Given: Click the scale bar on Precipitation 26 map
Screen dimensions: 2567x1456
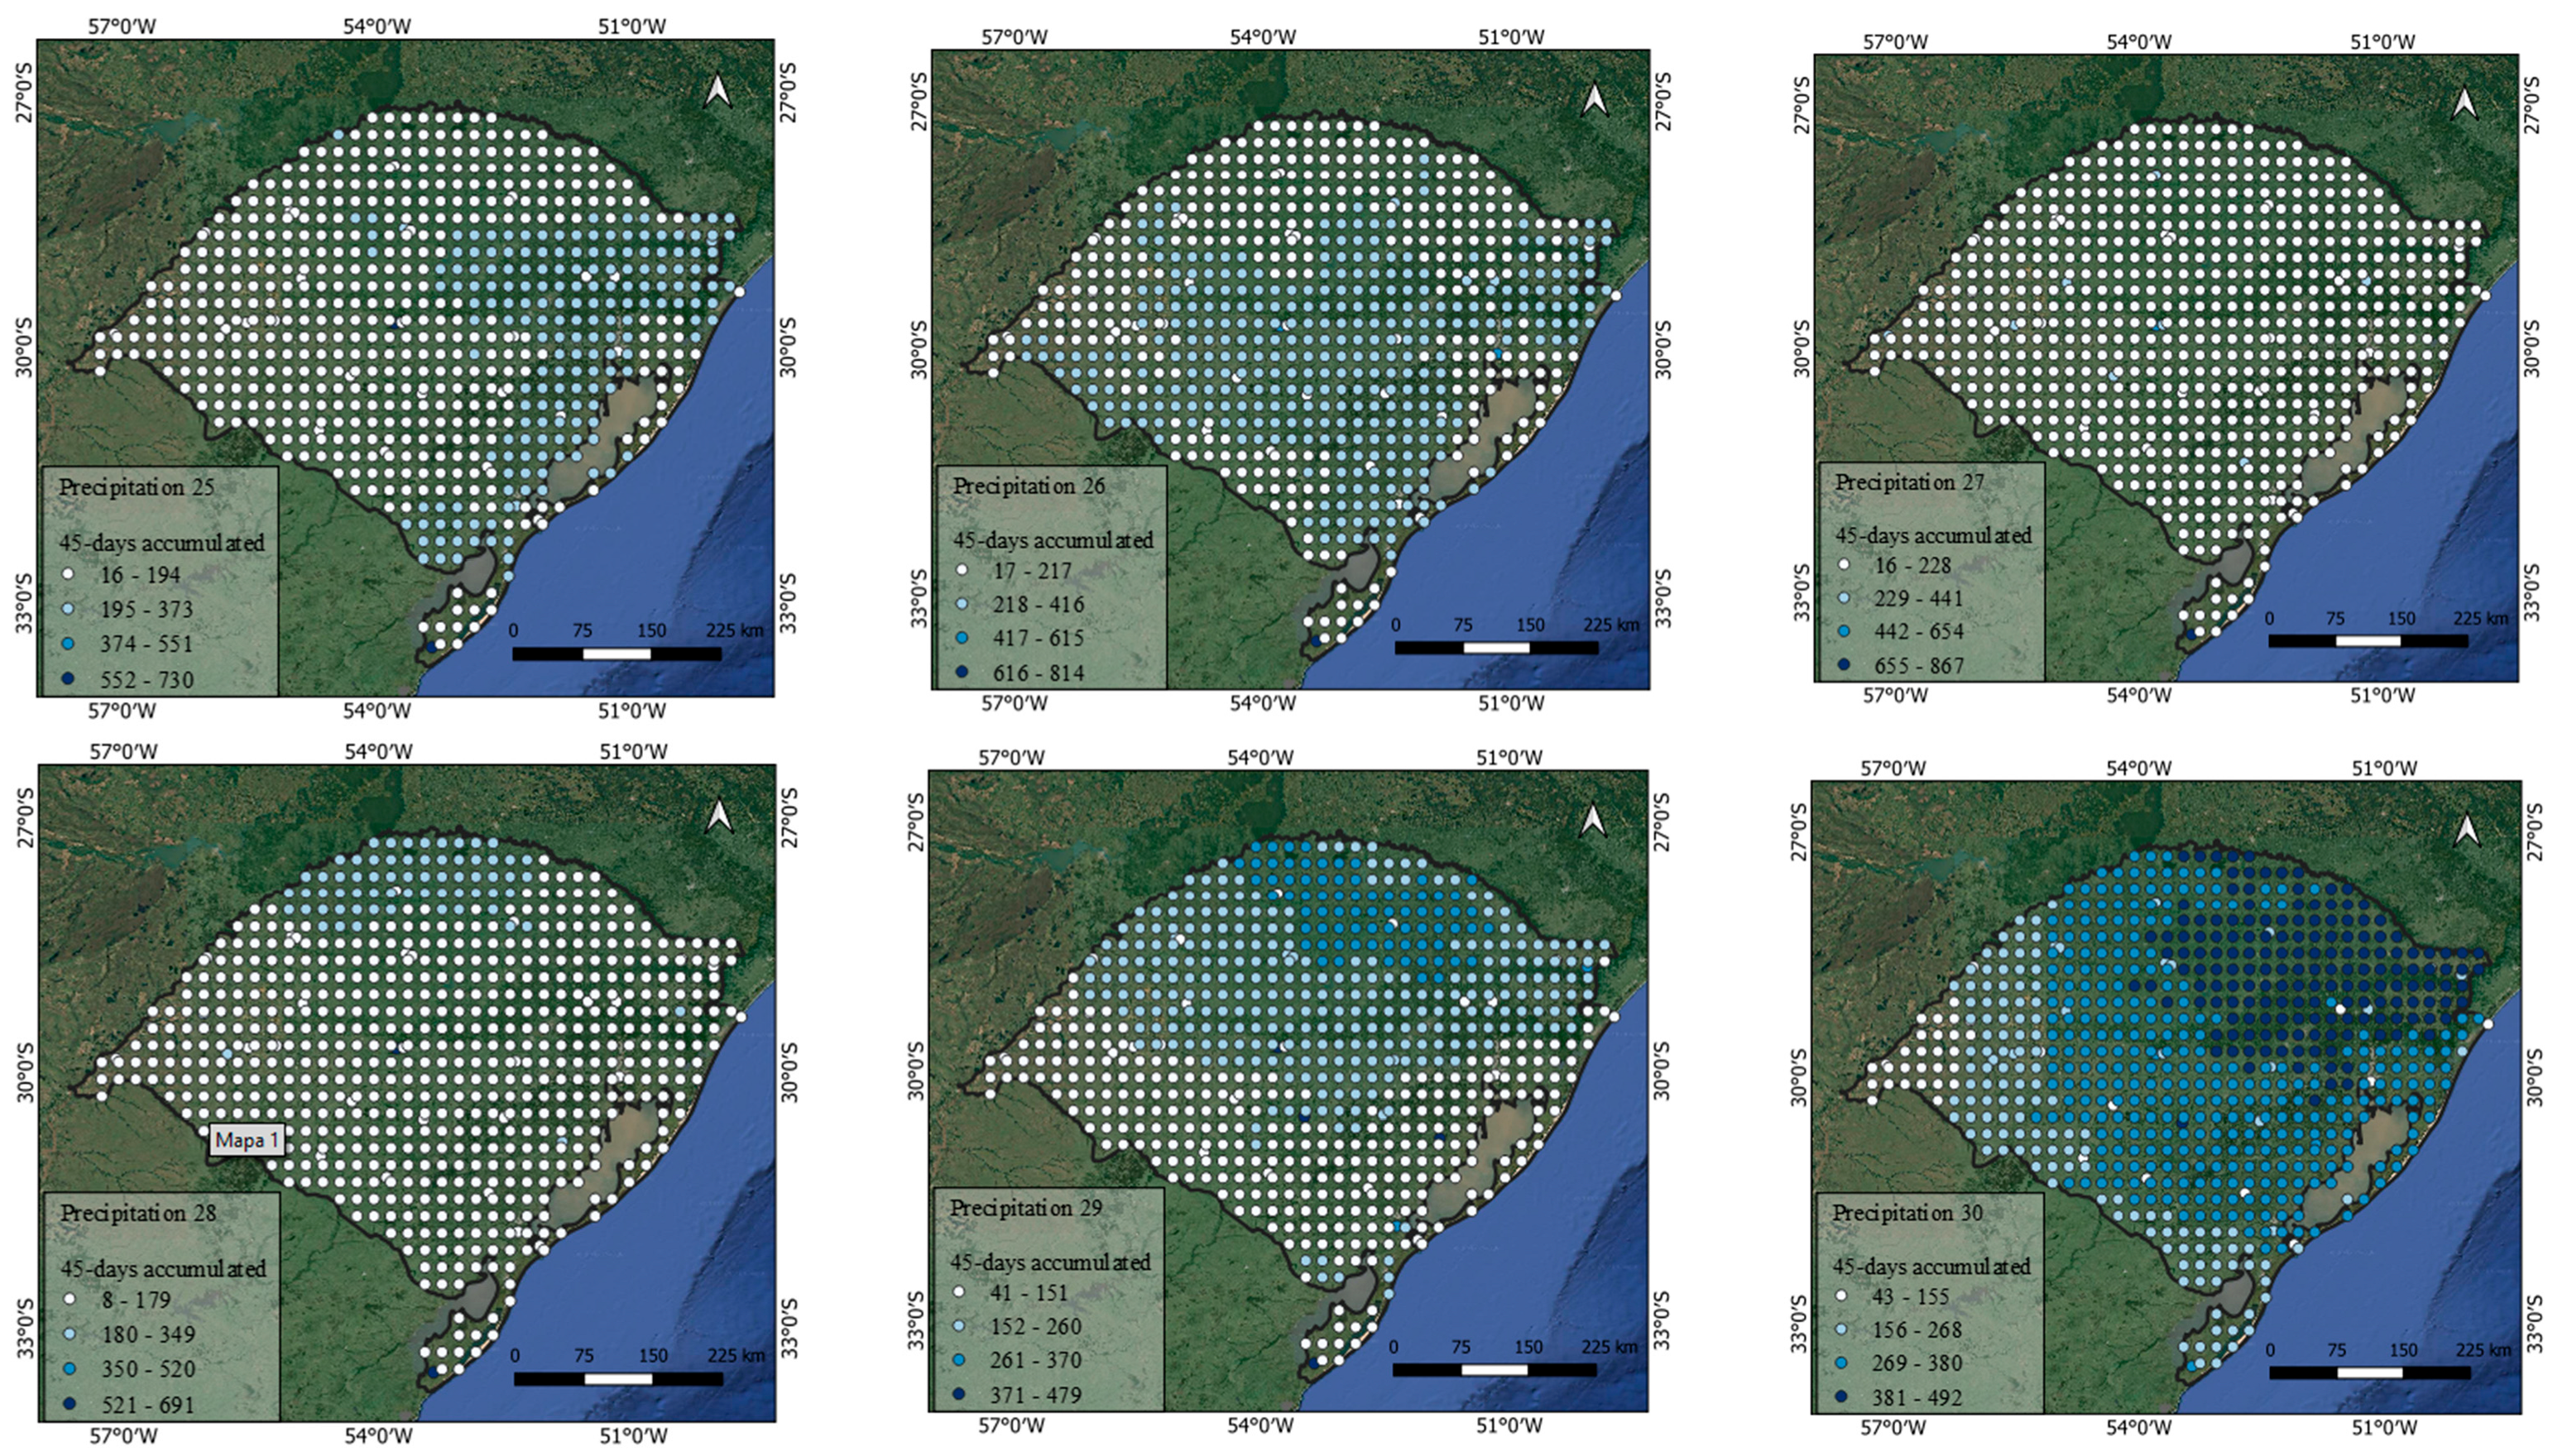Looking at the screenshot, I should tap(1496, 648).
